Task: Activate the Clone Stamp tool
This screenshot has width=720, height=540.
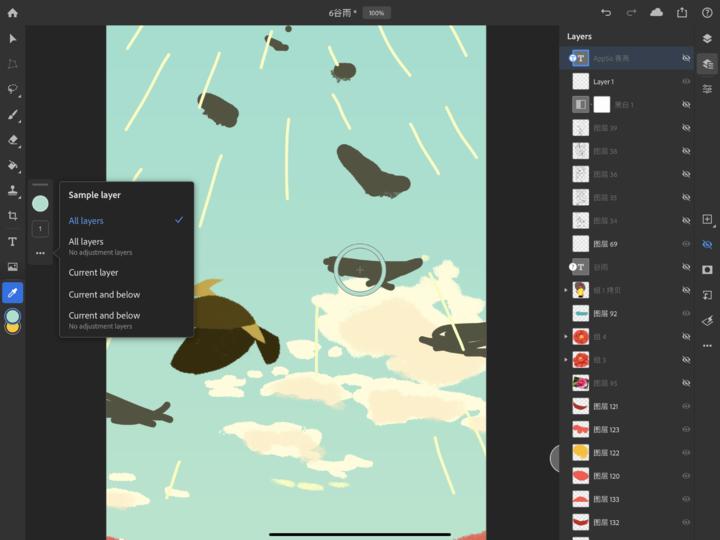Action: coord(13,191)
